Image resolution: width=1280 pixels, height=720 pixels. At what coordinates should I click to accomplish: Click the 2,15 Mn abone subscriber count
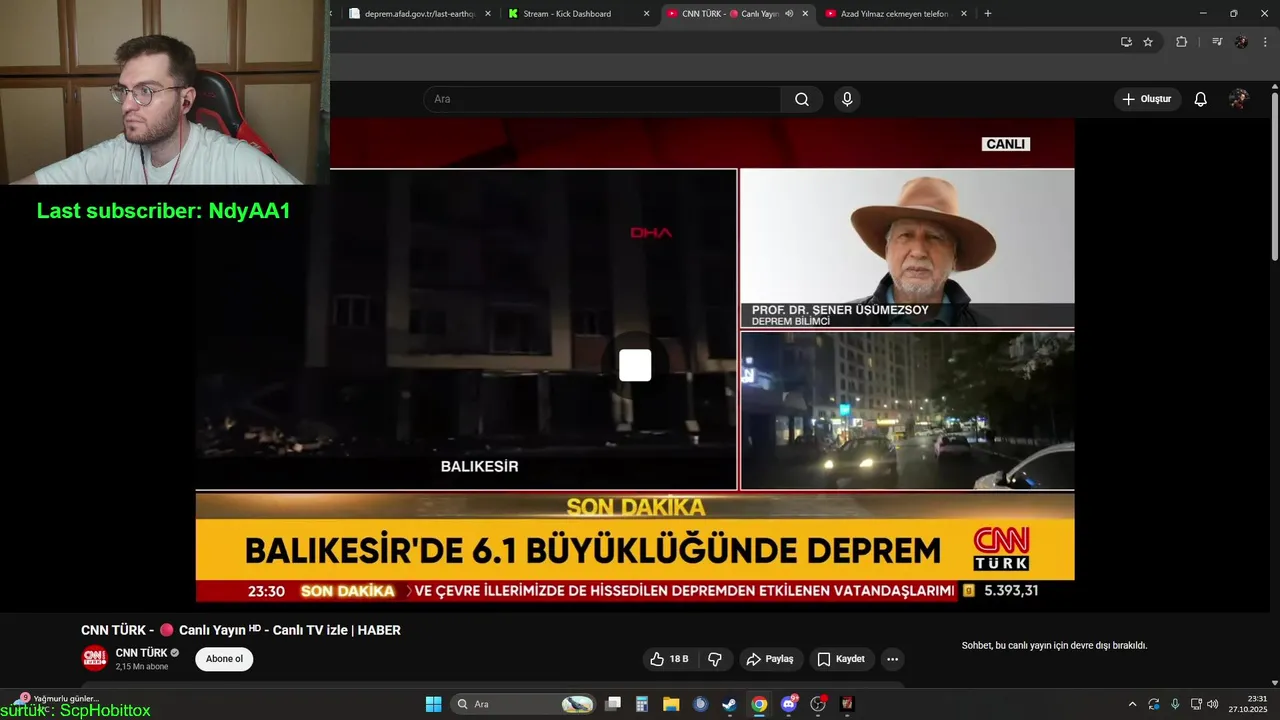click(x=142, y=667)
